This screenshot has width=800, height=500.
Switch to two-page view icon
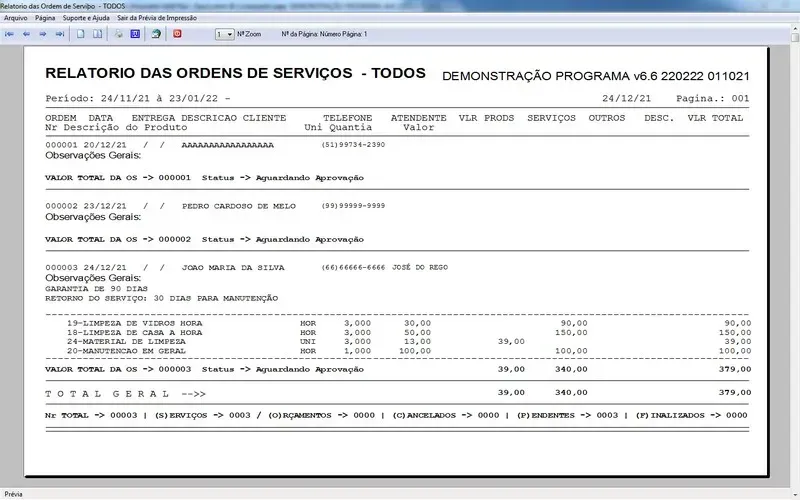97,34
